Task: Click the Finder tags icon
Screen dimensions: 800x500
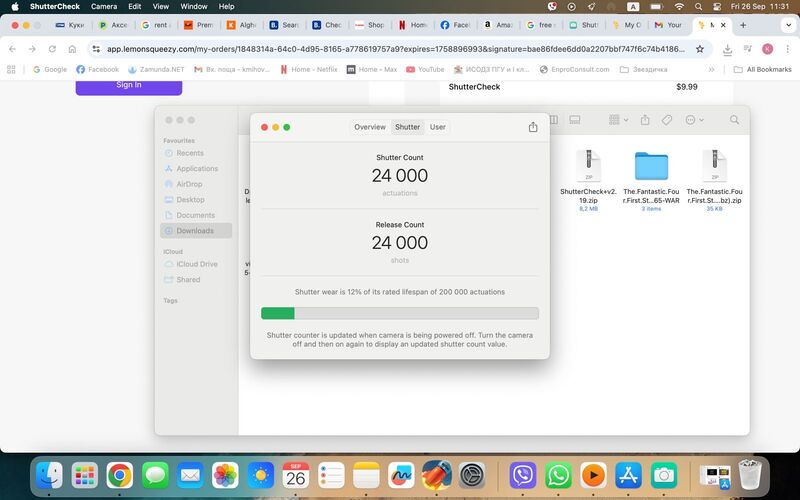Action: click(667, 120)
